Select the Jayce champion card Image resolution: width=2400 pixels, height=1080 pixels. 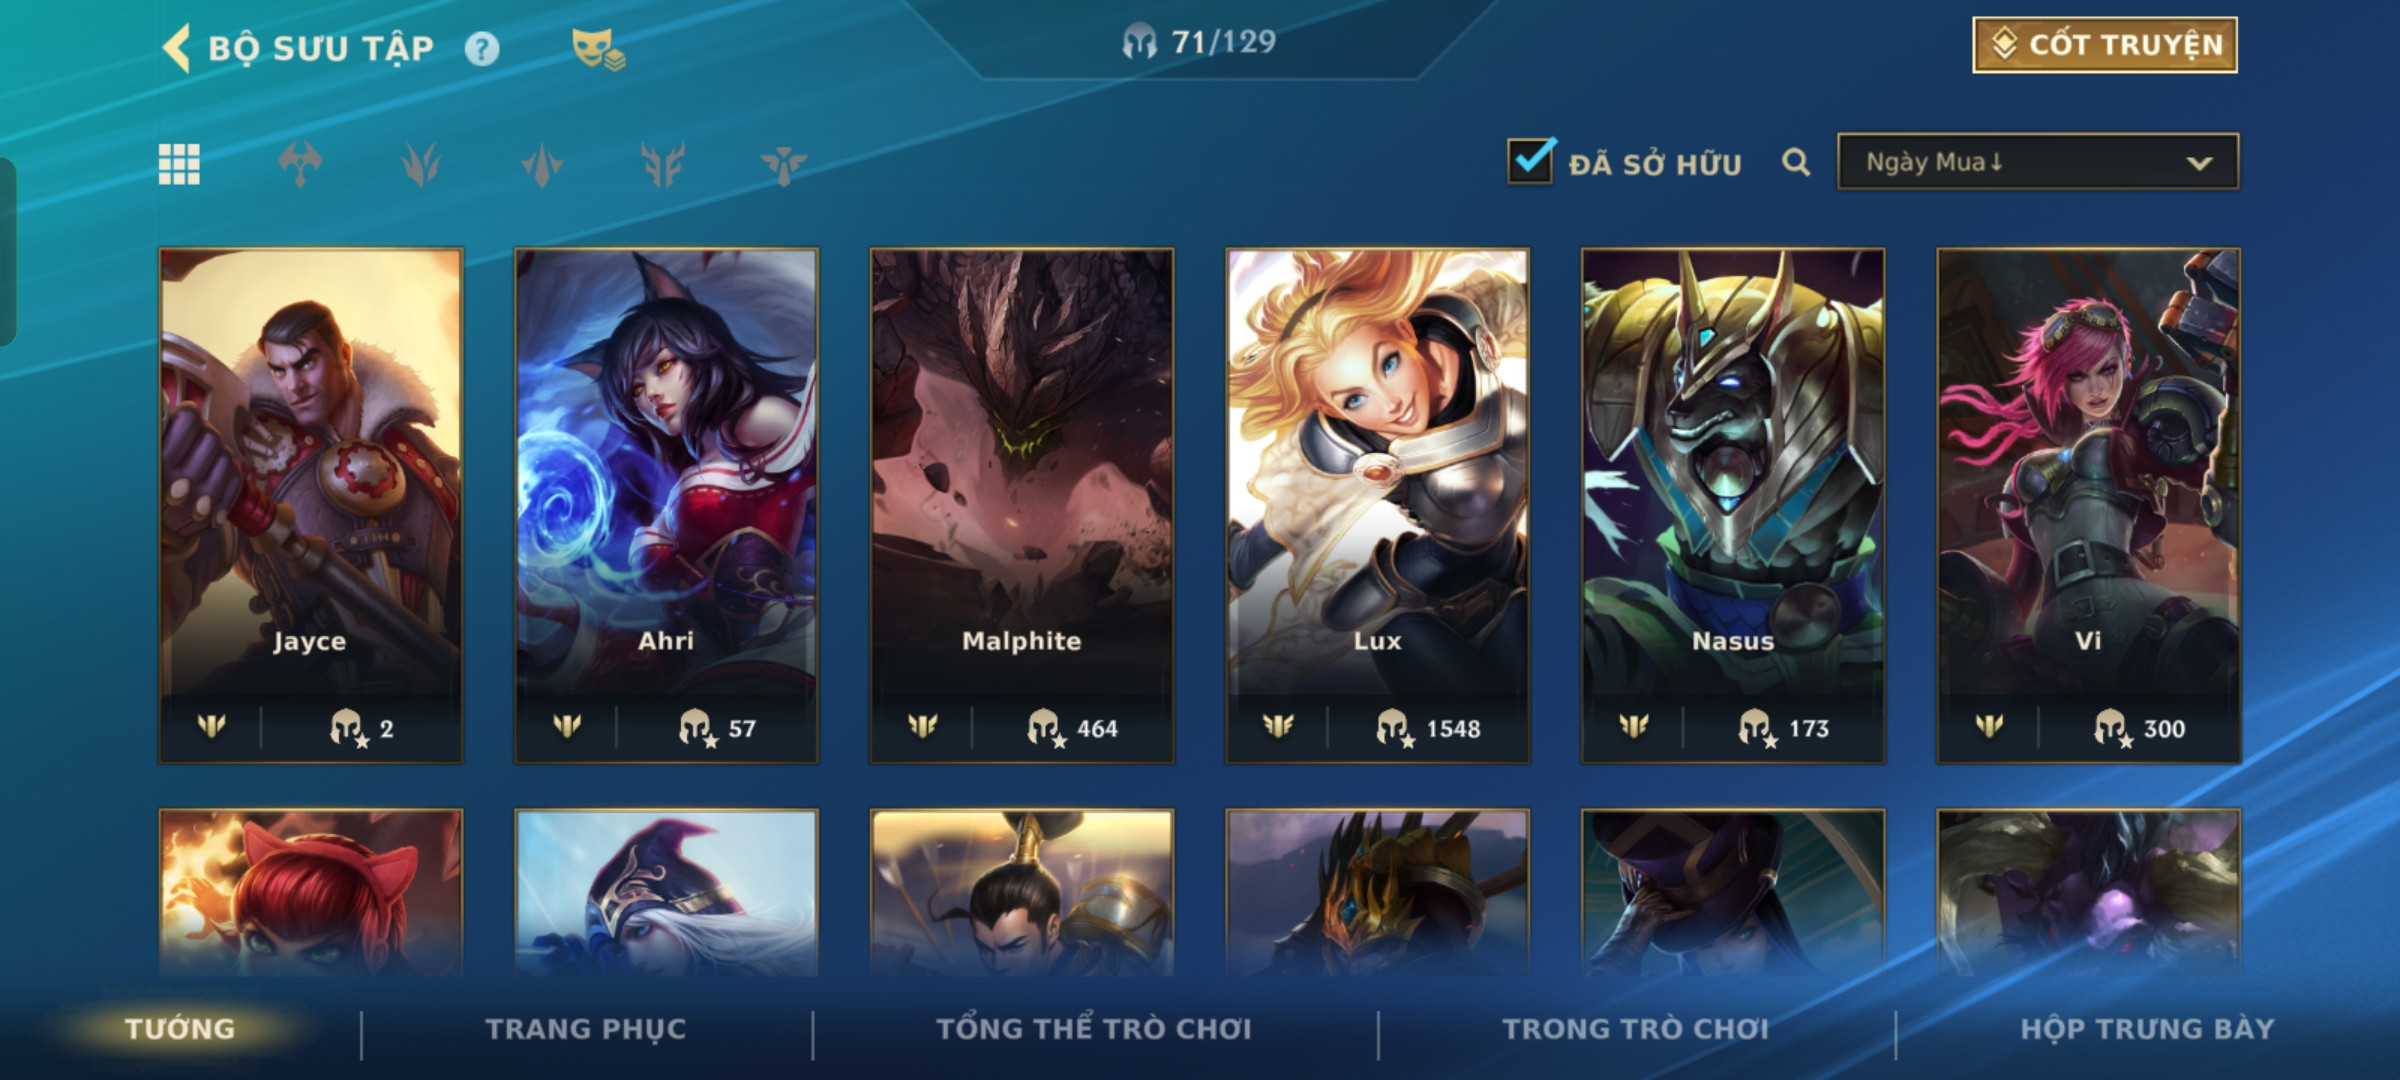[311, 506]
